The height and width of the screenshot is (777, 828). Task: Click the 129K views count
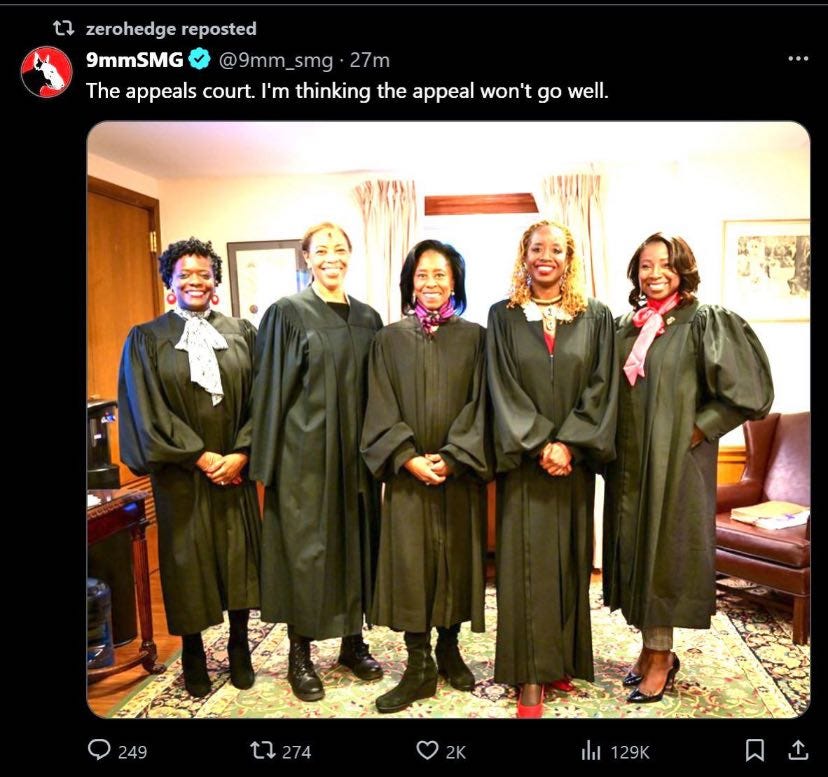(630, 752)
